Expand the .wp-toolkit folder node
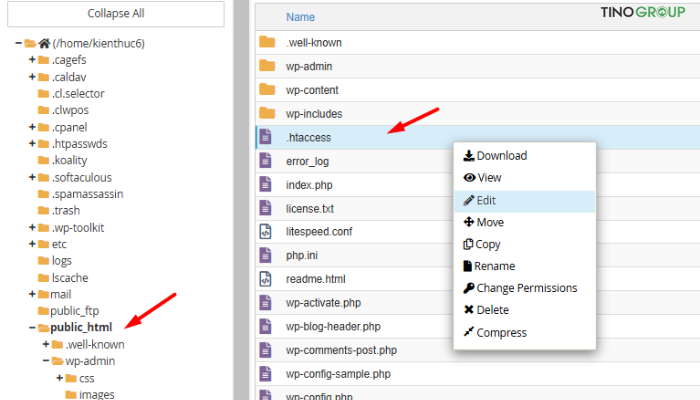Image resolution: width=700 pixels, height=400 pixels. (x=32, y=228)
